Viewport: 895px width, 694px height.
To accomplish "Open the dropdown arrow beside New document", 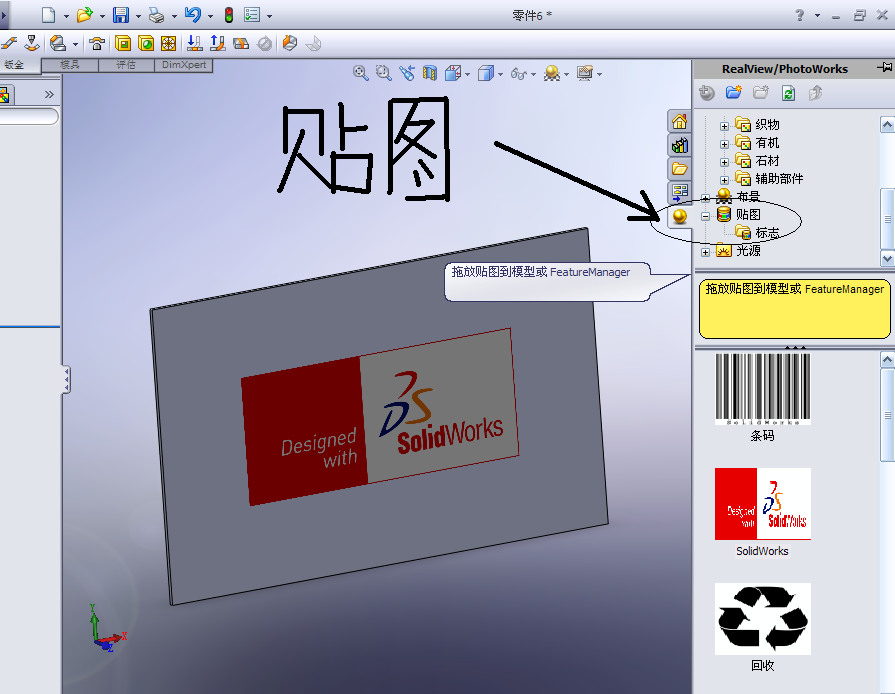I will [66, 16].
